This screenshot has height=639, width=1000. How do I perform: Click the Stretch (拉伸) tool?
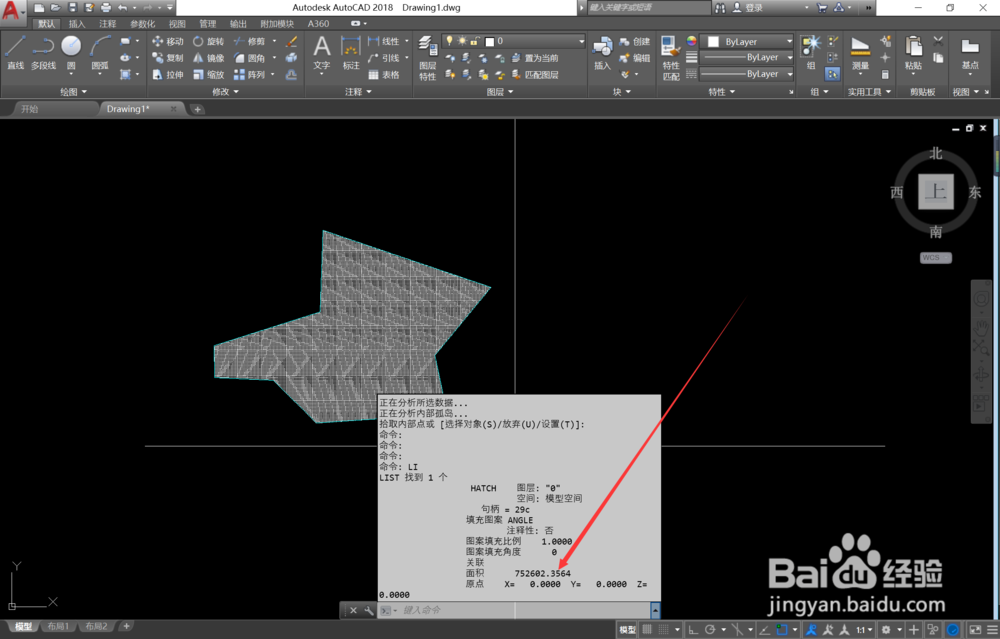[168, 75]
